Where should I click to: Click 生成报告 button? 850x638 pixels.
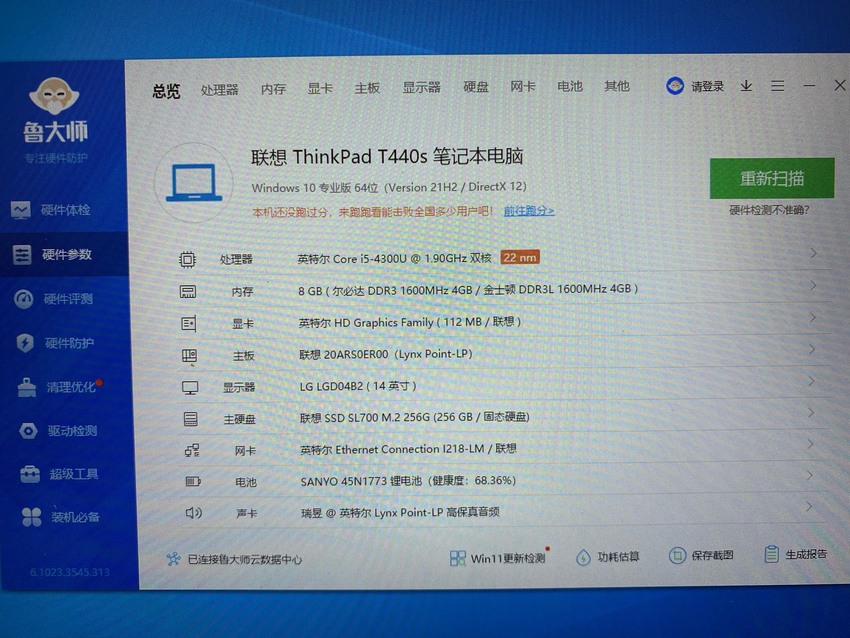coord(795,554)
